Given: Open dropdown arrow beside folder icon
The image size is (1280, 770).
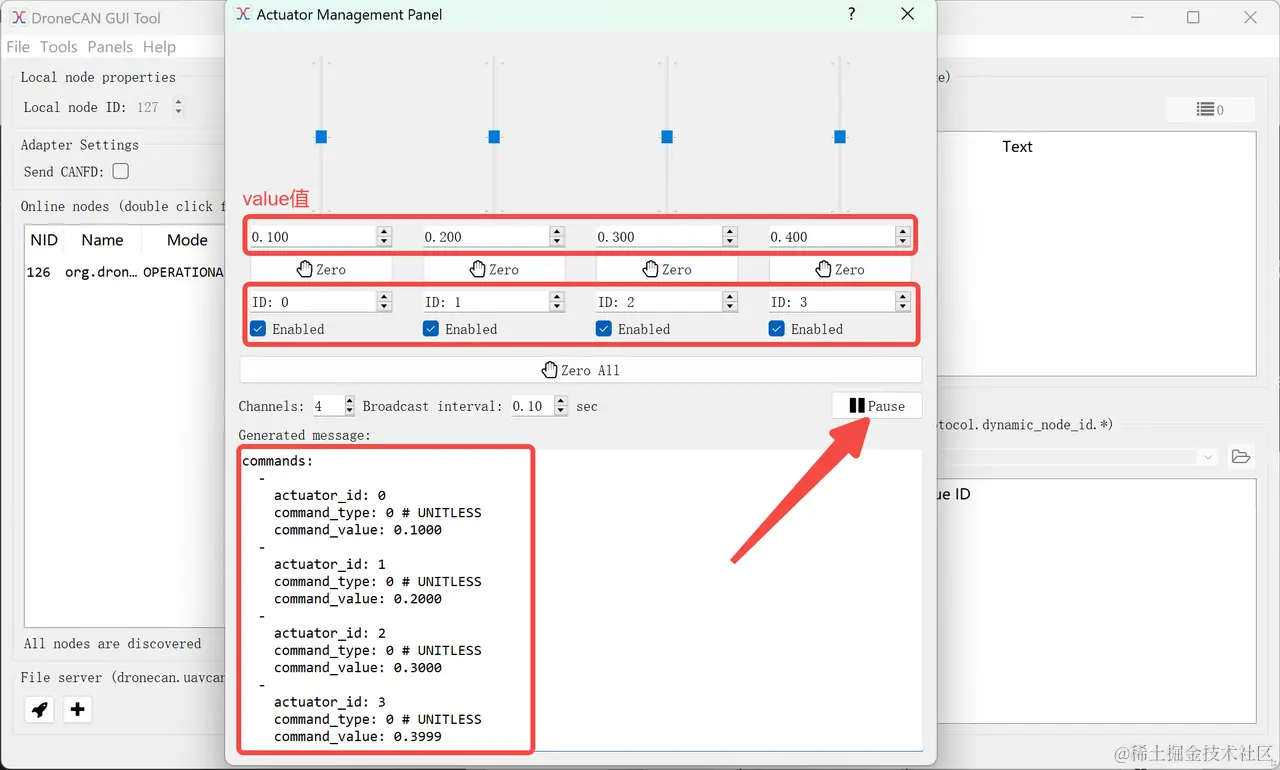Looking at the screenshot, I should click(1208, 457).
